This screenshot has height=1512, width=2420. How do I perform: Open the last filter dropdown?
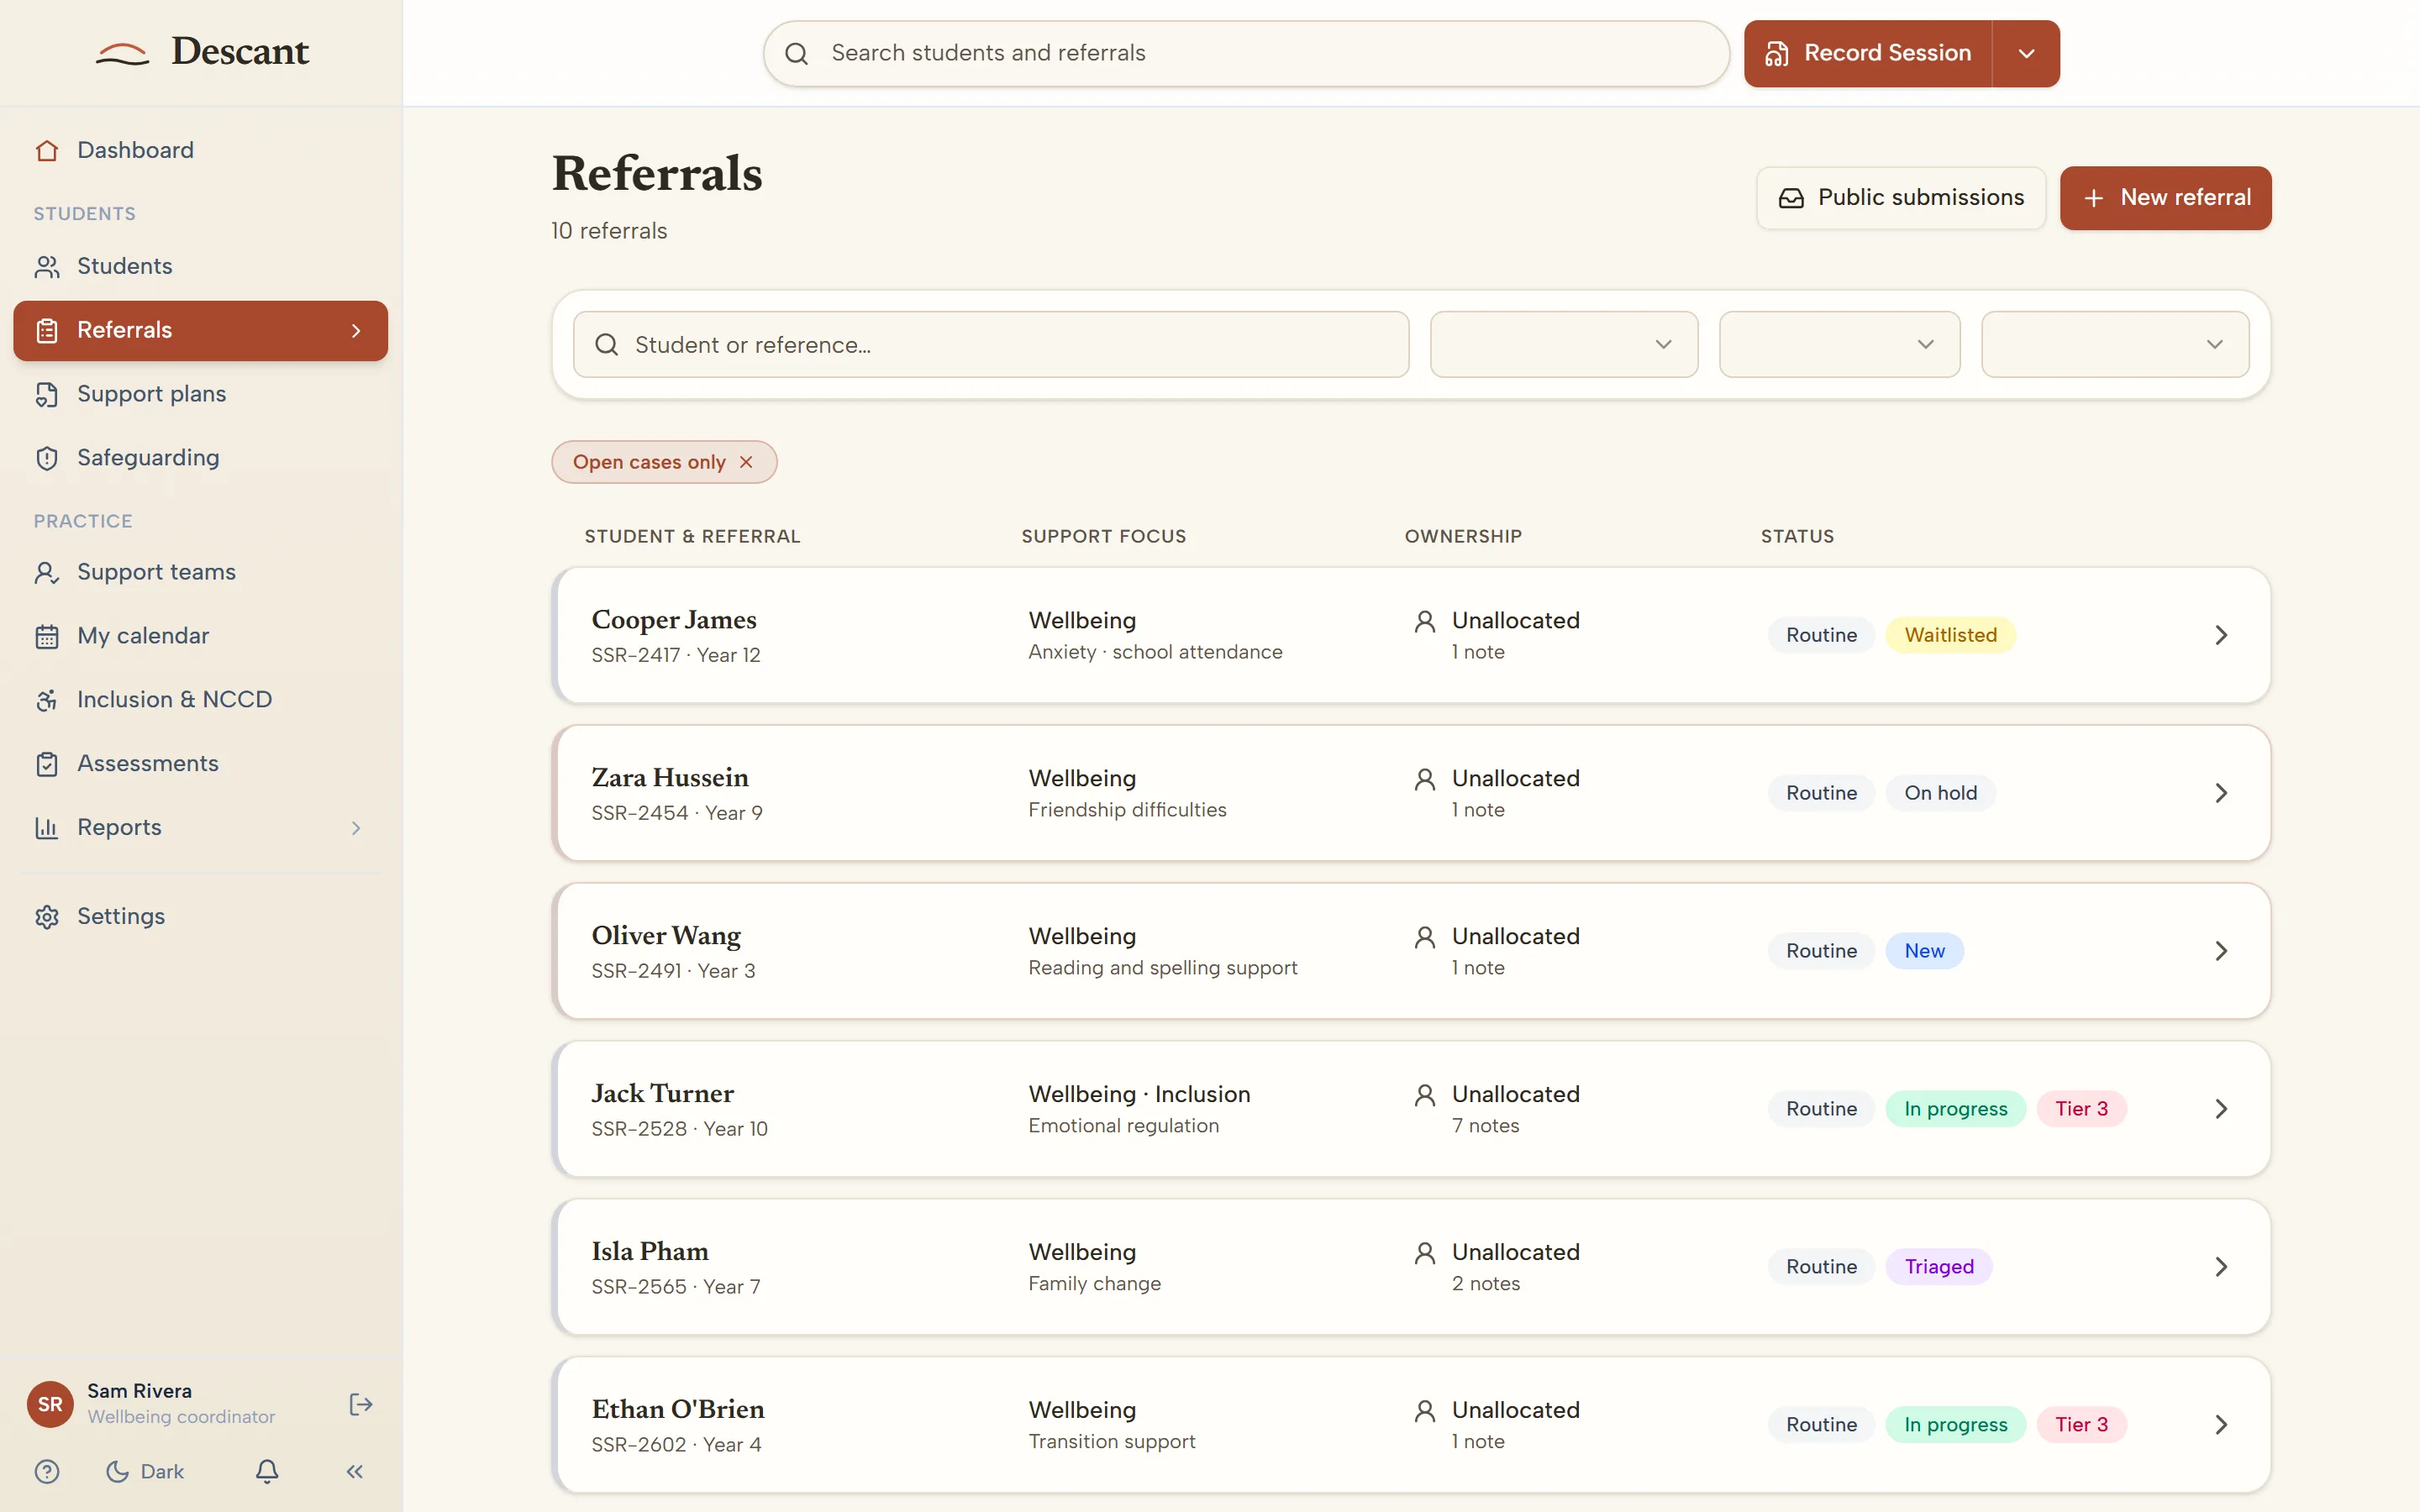pos(2115,344)
